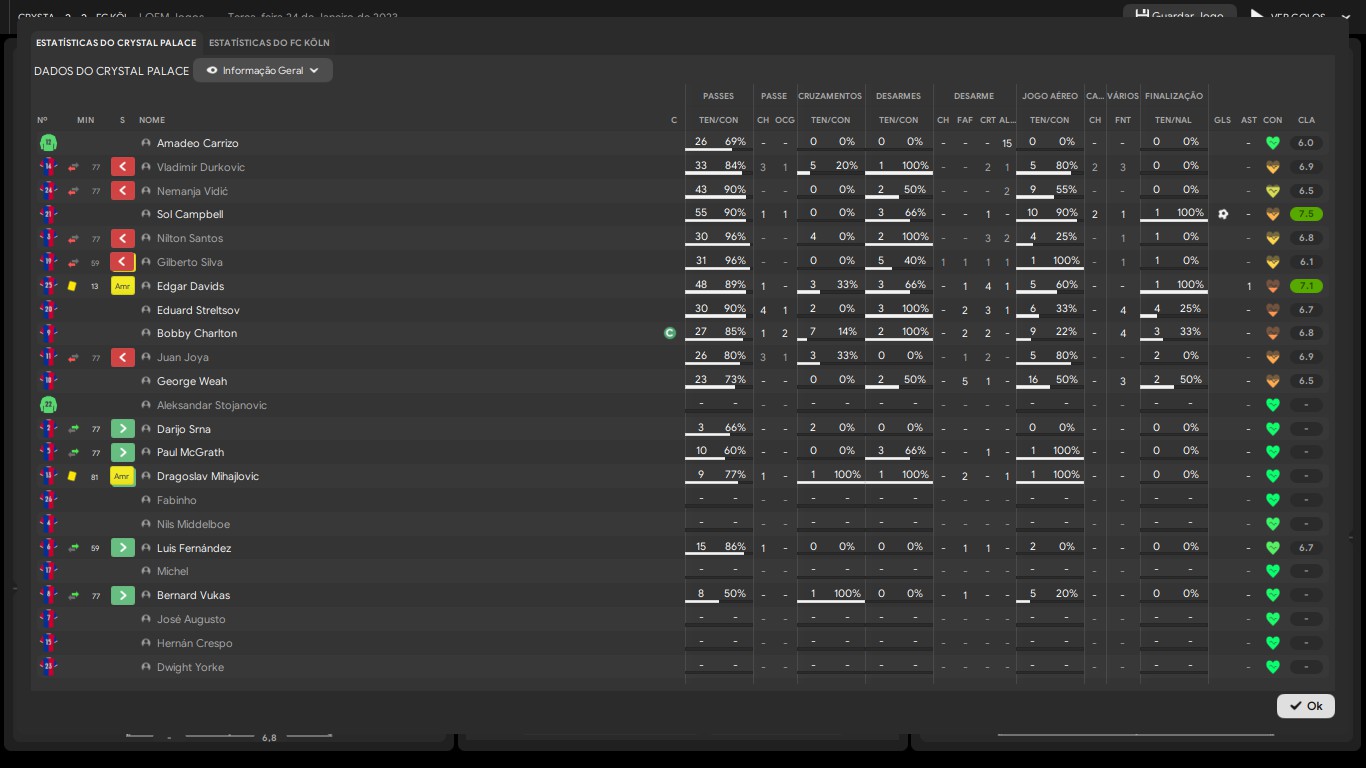Click Sol Campbell's striped shirt number icon
Screen dimensions: 1366x768
[48, 214]
